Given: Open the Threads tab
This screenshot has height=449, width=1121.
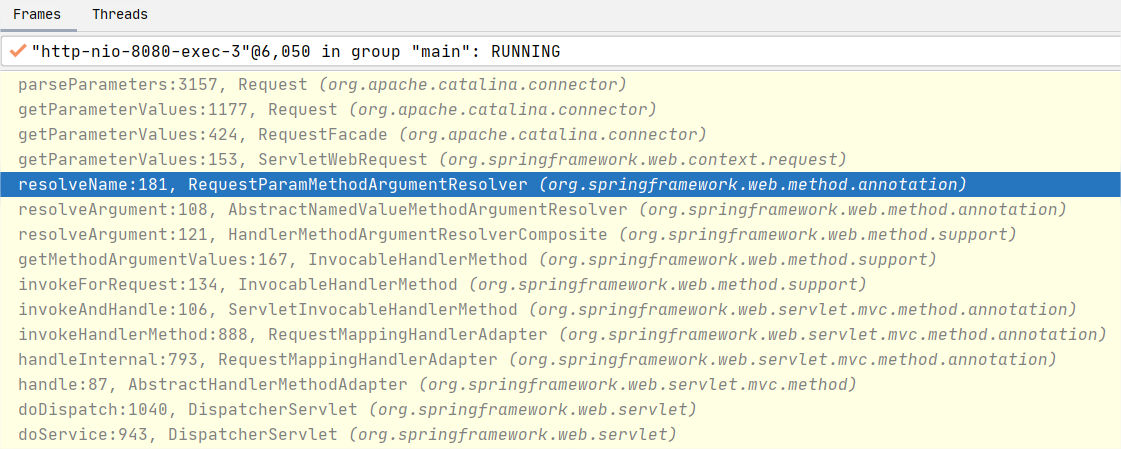Looking at the screenshot, I should coord(120,15).
